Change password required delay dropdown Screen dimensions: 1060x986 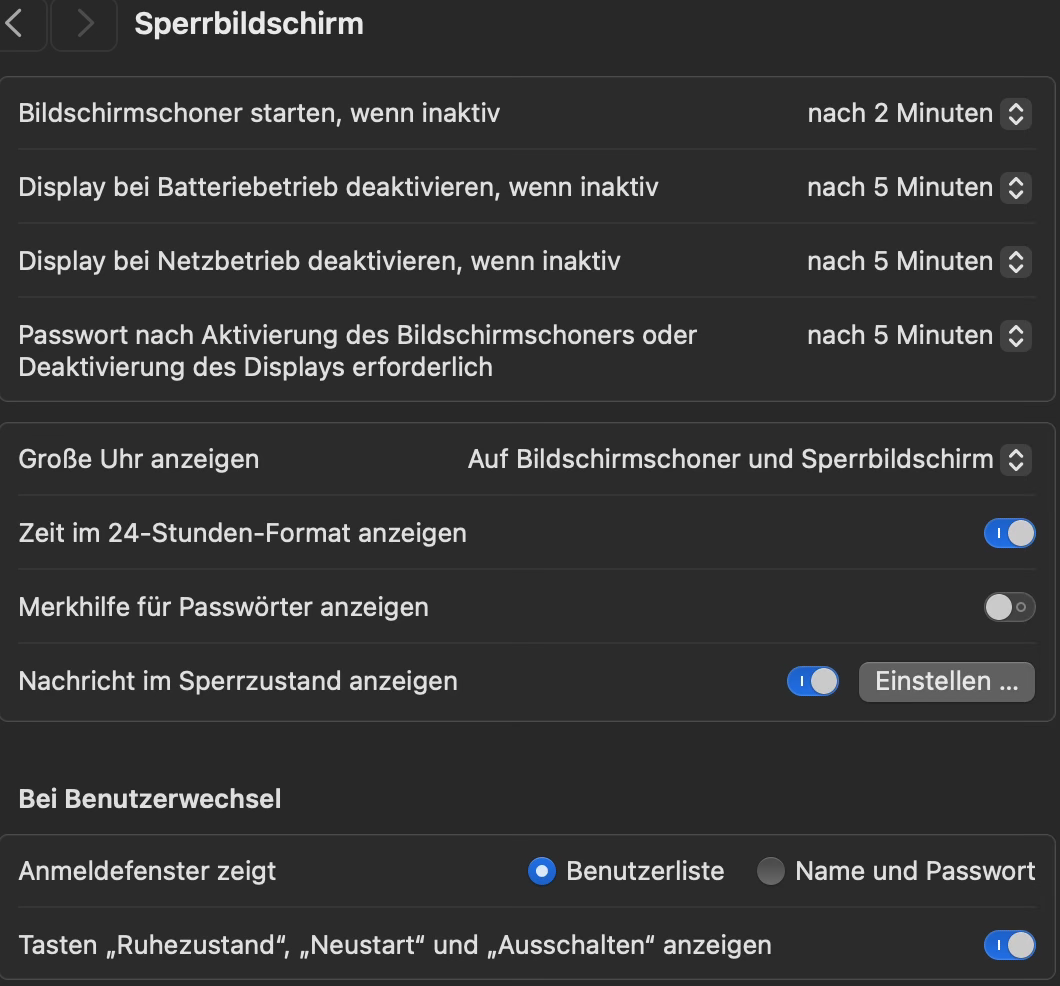918,335
